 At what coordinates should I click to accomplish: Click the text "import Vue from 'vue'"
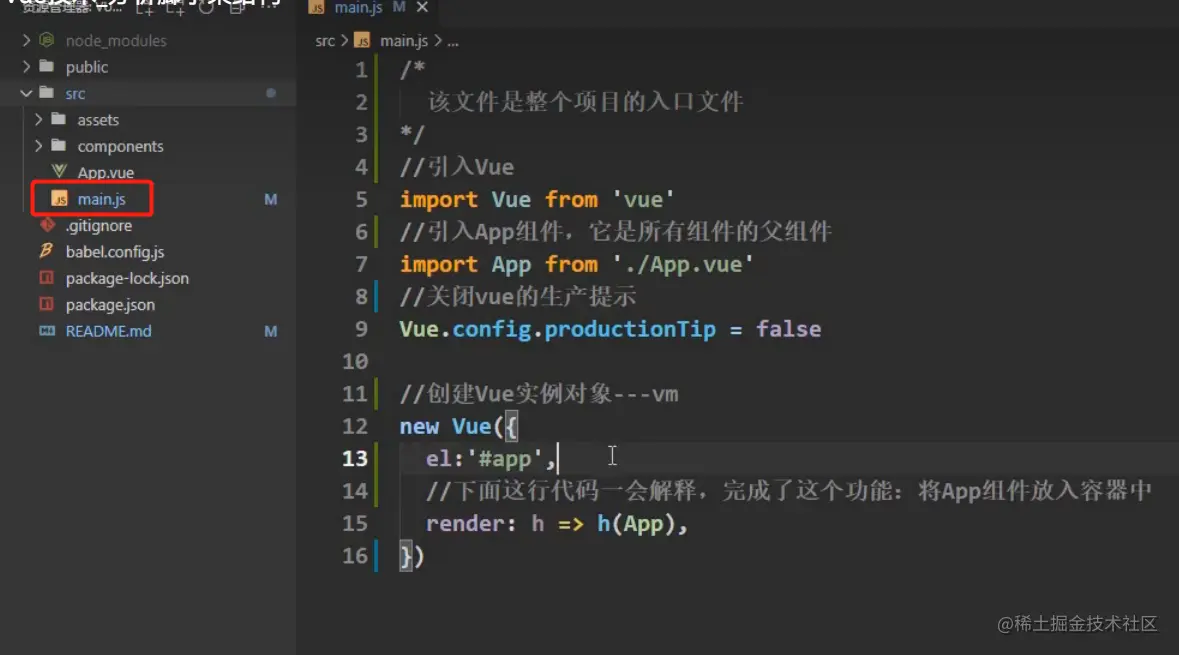click(537, 199)
